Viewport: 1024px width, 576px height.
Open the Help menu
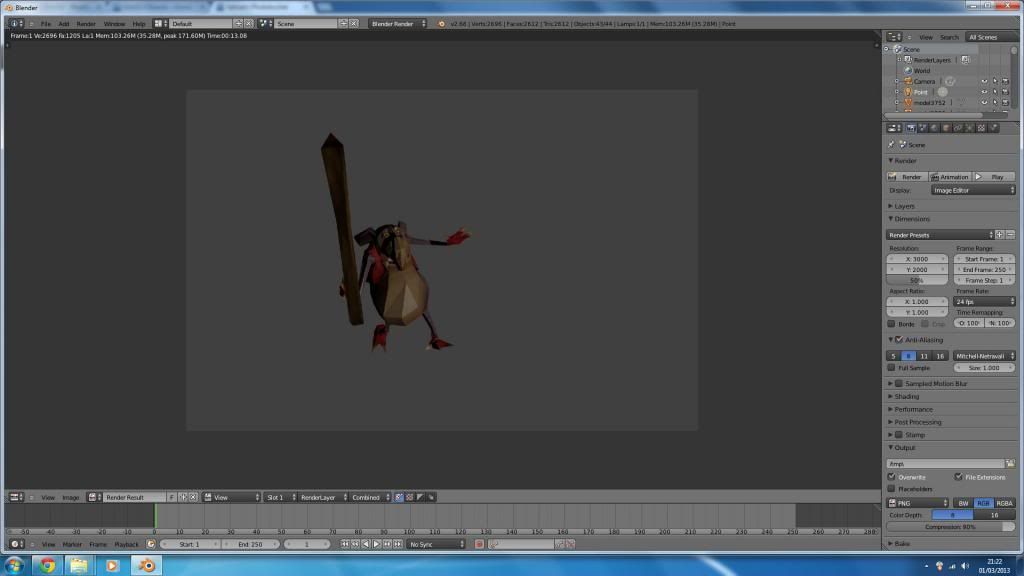pos(139,24)
